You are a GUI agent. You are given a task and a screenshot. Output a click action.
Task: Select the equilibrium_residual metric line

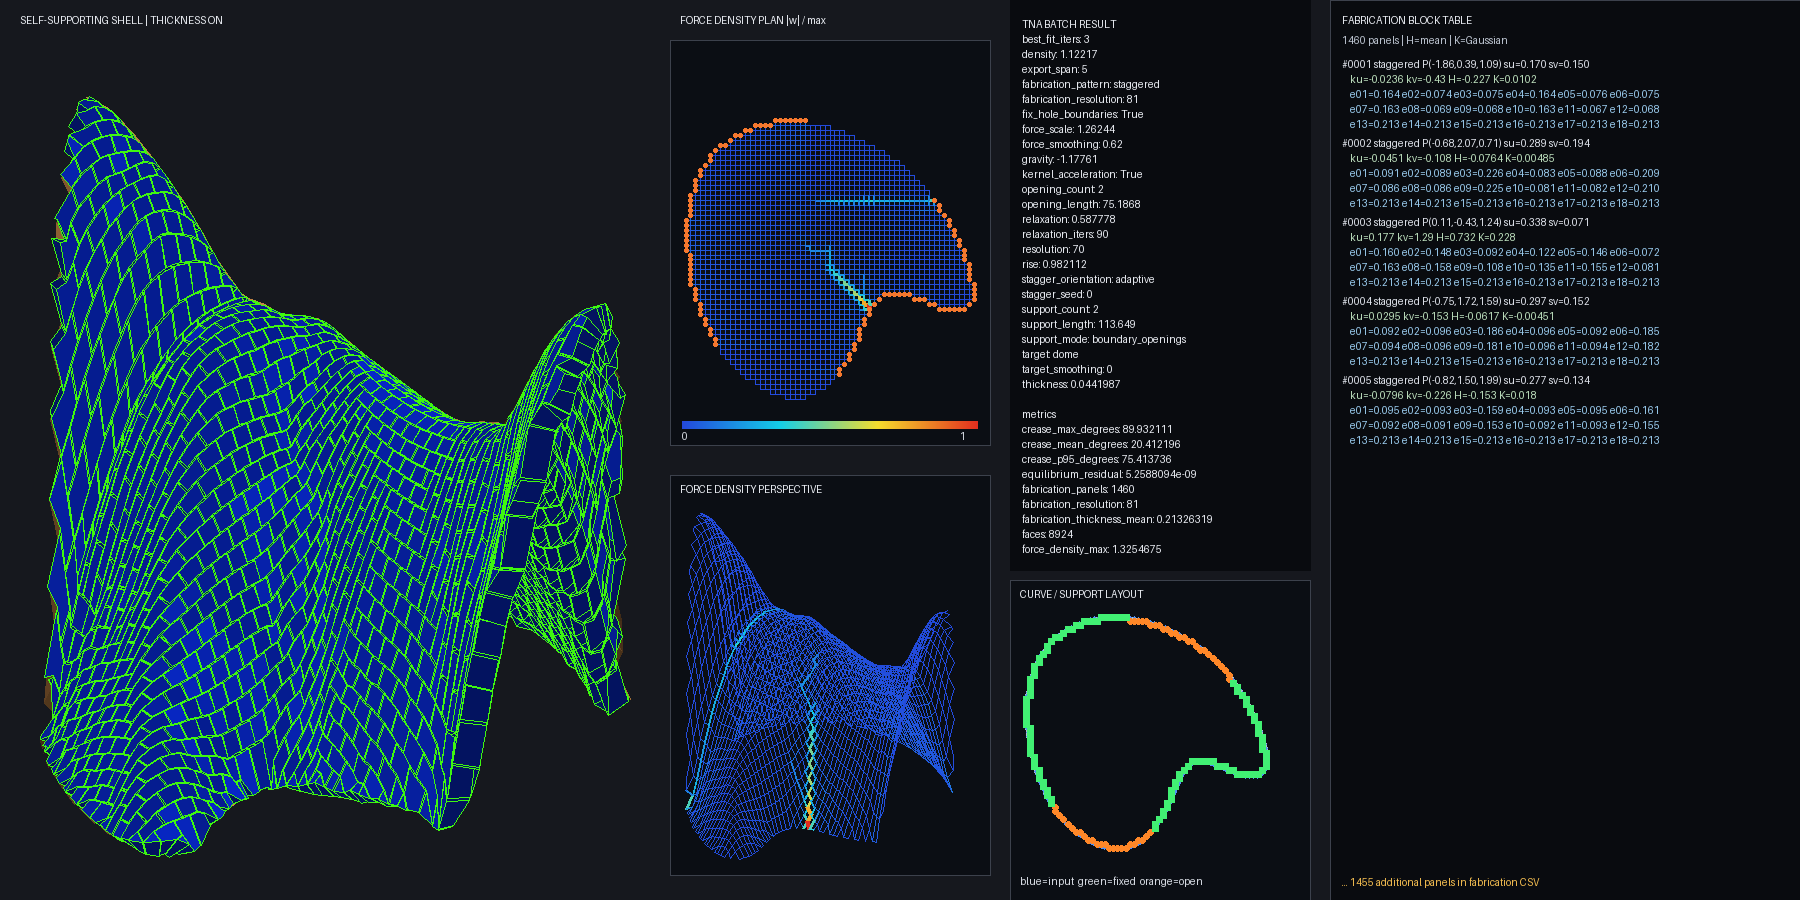click(1109, 474)
